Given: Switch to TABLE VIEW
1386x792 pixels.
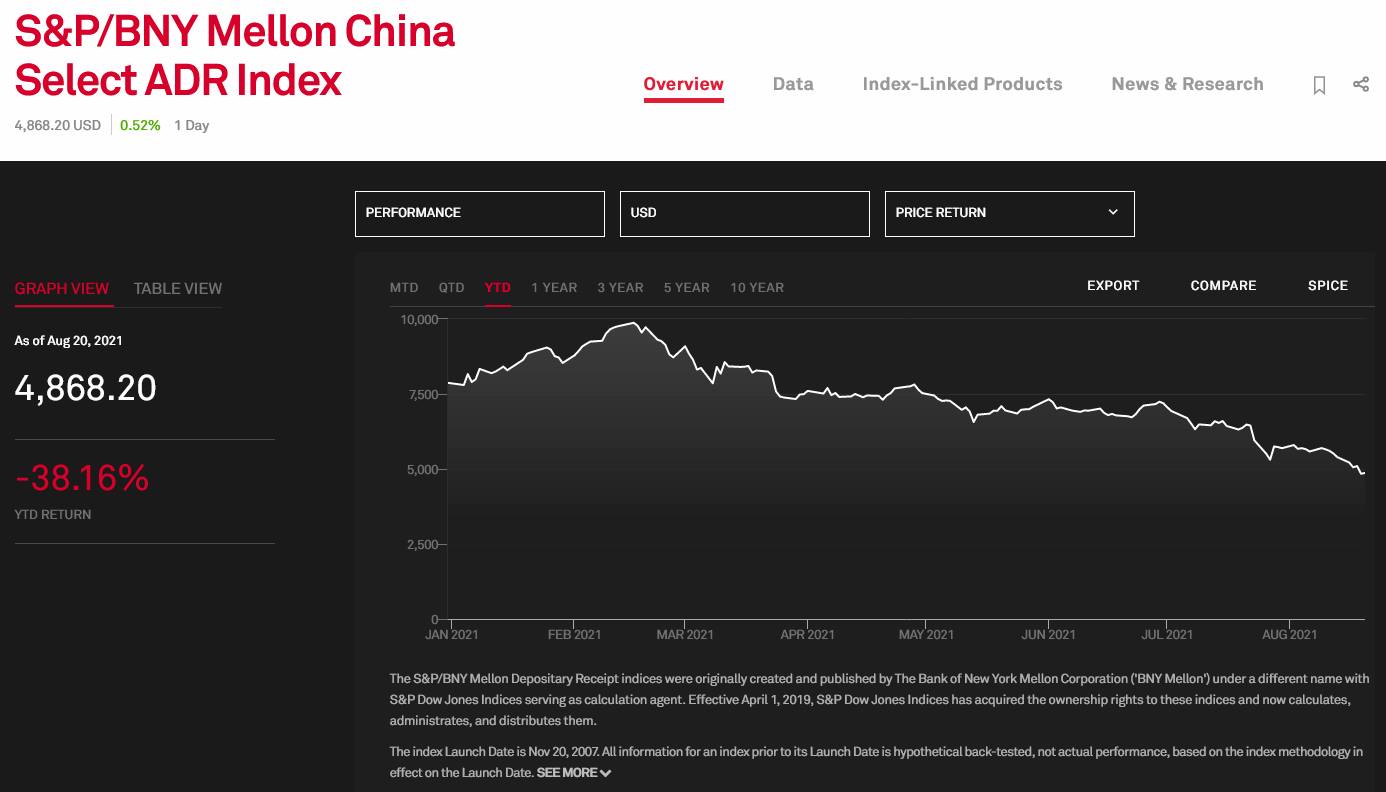Looking at the screenshot, I should (178, 288).
